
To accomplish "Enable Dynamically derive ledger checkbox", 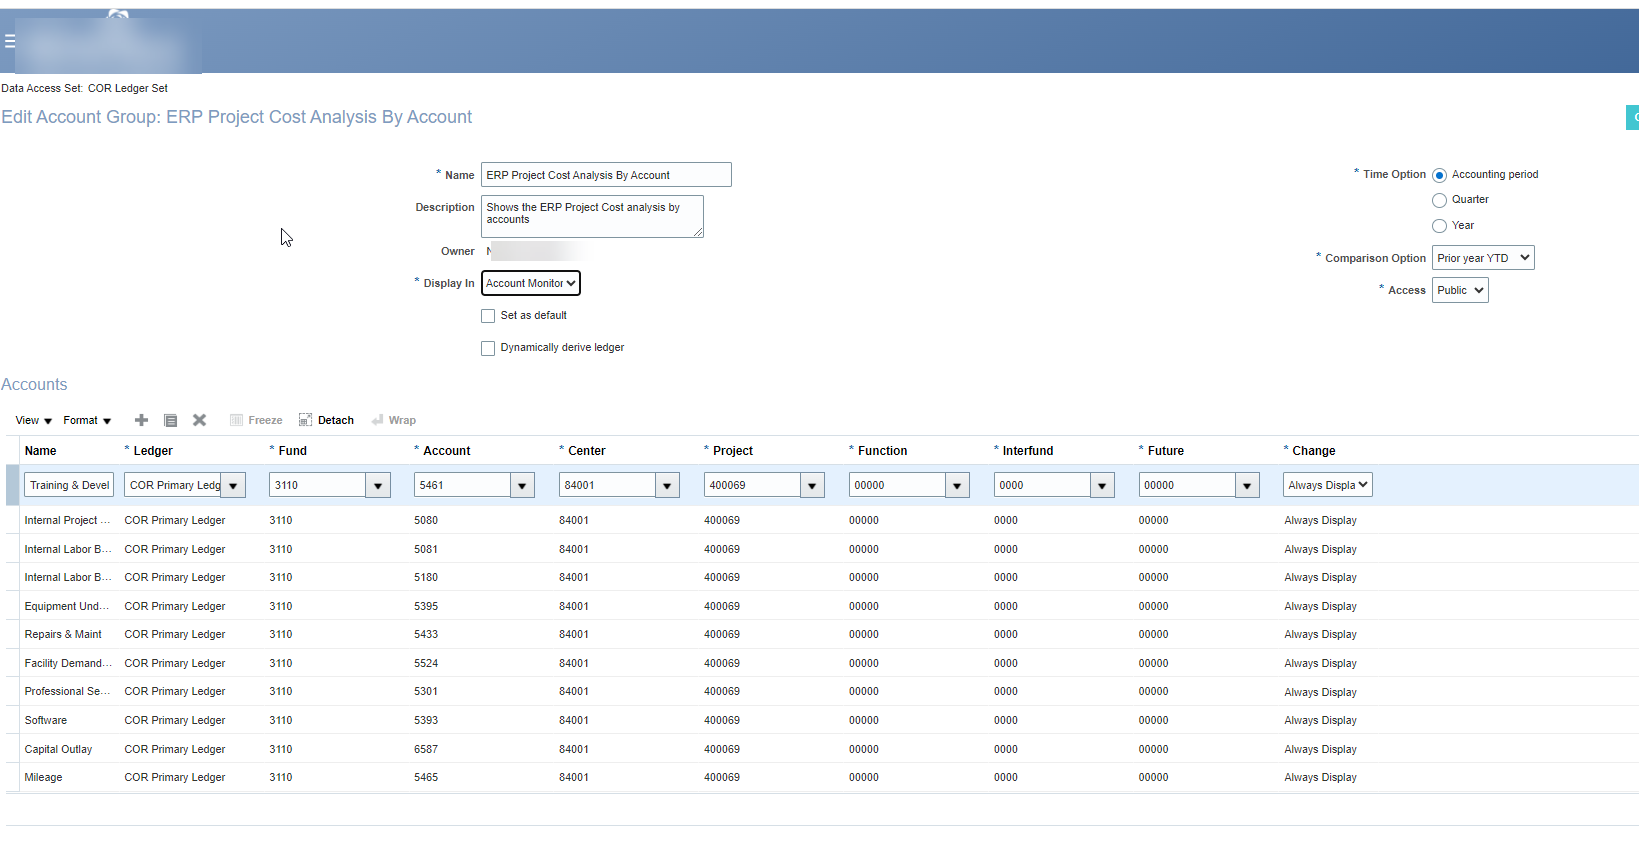I will coord(488,348).
